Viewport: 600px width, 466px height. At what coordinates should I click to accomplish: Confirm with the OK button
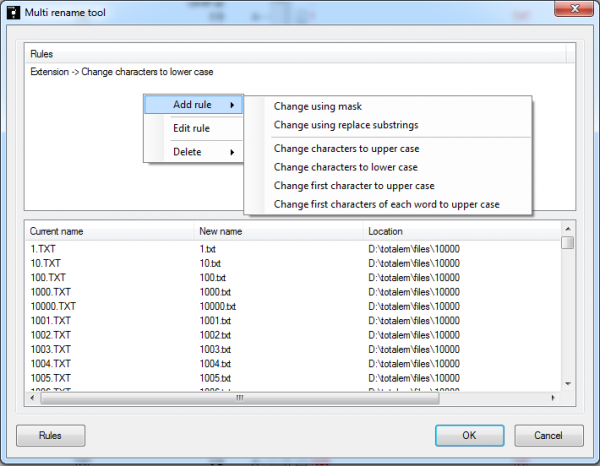click(469, 436)
